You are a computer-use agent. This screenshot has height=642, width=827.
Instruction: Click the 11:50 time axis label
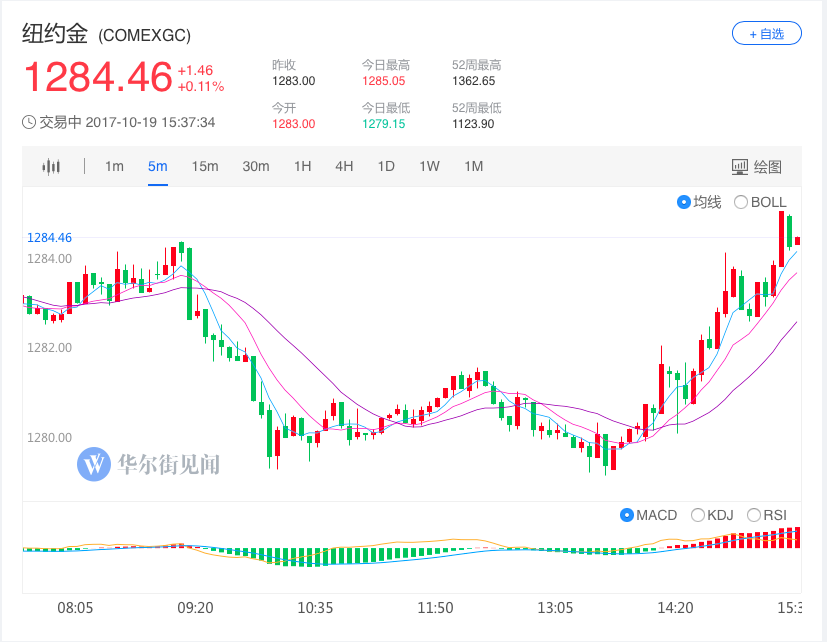click(x=435, y=608)
